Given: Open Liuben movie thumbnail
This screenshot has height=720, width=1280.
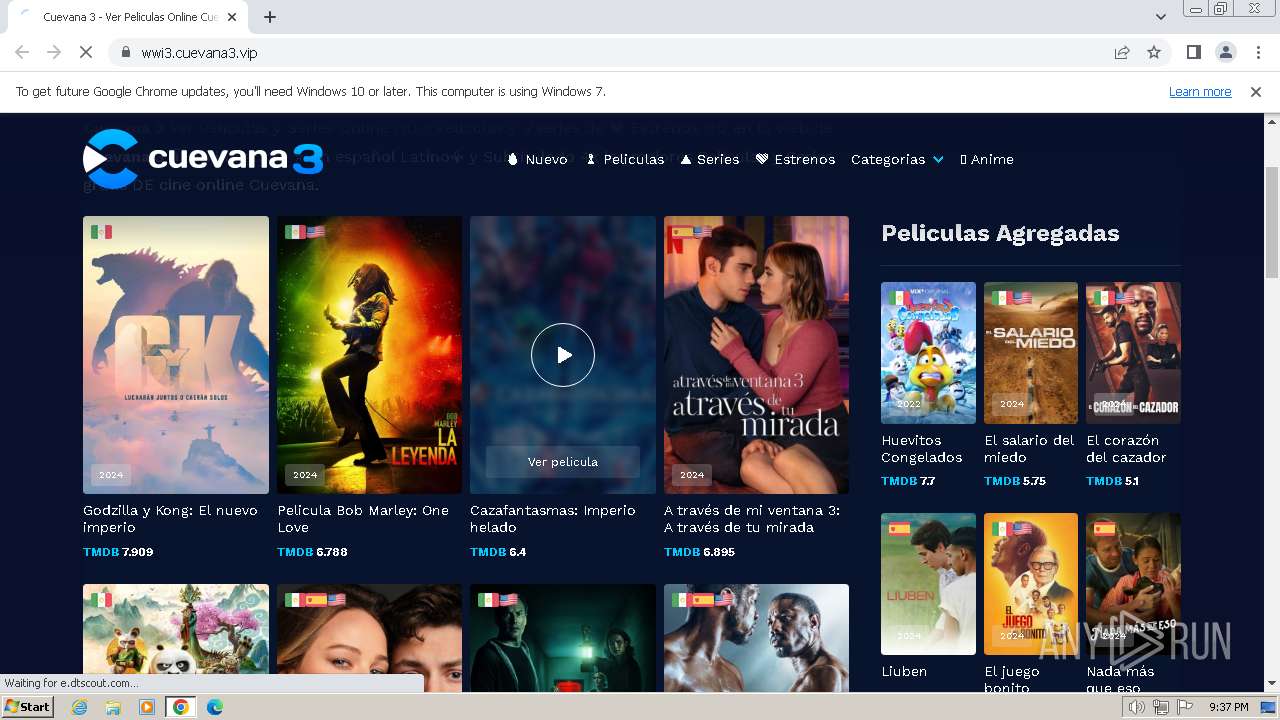Looking at the screenshot, I should pos(928,584).
